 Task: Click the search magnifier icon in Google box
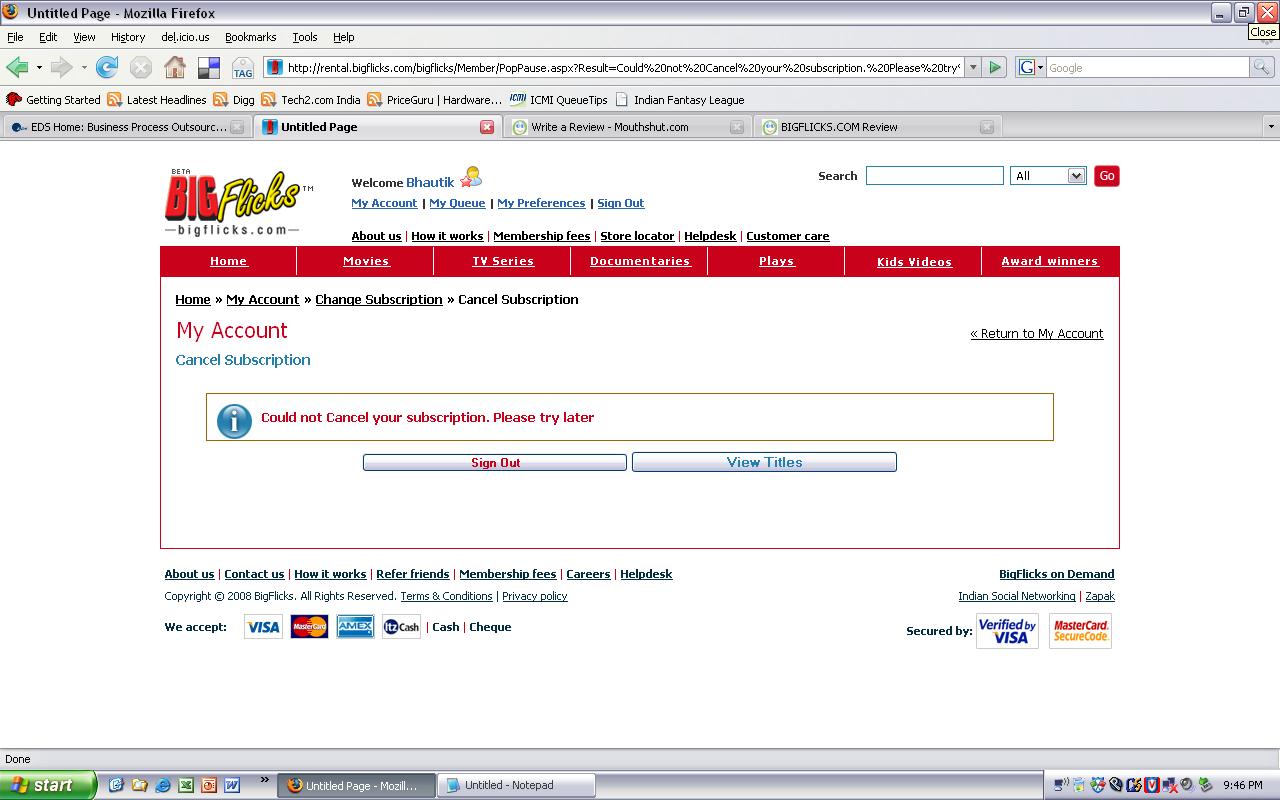pyautogui.click(x=1262, y=68)
